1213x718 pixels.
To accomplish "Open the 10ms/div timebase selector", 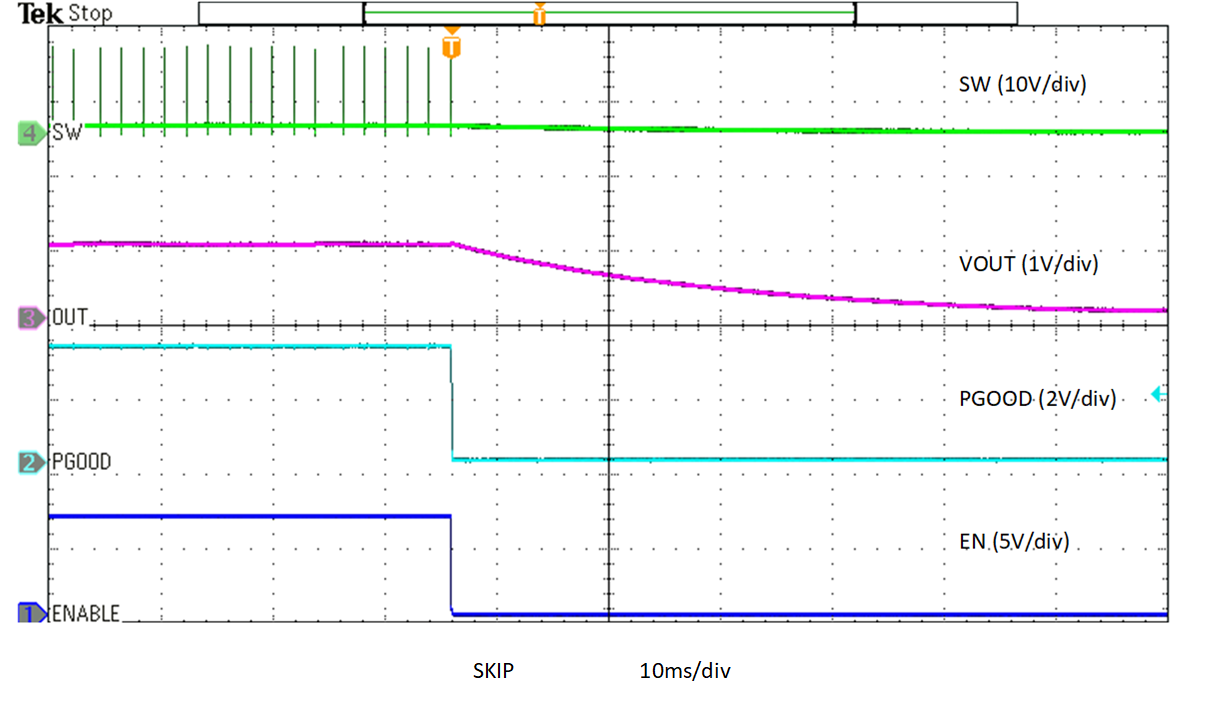I will click(685, 671).
